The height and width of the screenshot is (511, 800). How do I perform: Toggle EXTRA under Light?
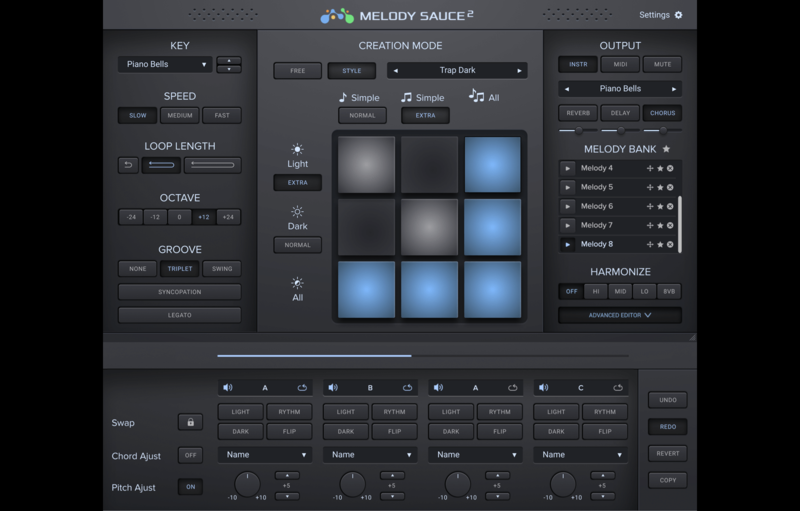click(x=297, y=183)
